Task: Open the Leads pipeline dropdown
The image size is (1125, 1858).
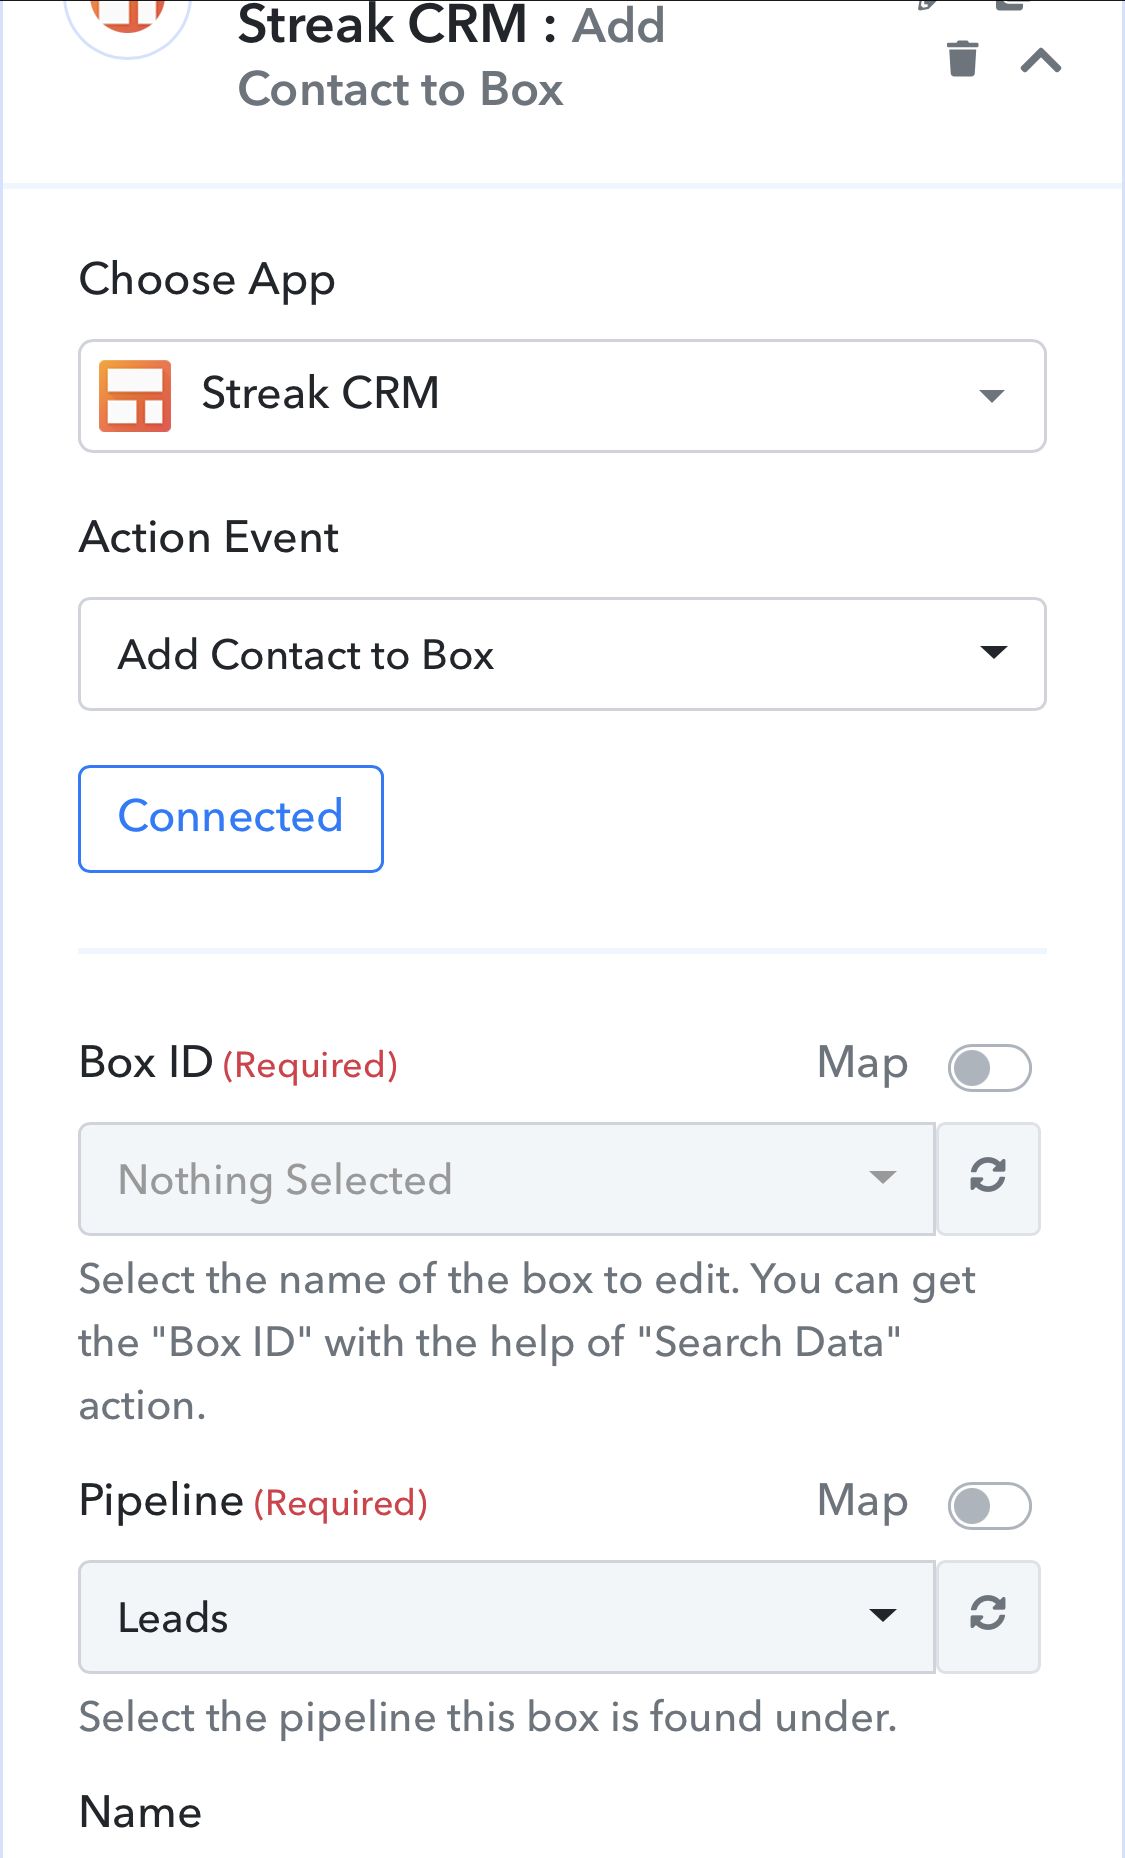Action: pyautogui.click(x=507, y=1616)
